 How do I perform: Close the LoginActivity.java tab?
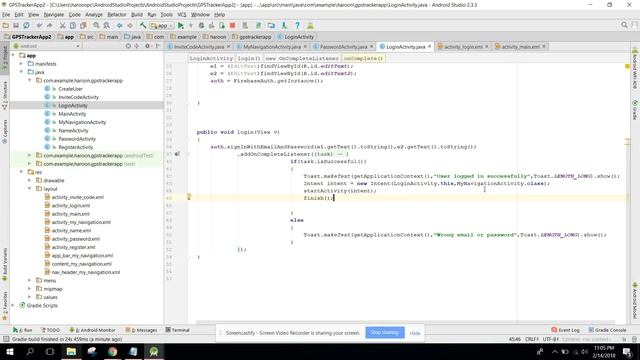pos(429,47)
